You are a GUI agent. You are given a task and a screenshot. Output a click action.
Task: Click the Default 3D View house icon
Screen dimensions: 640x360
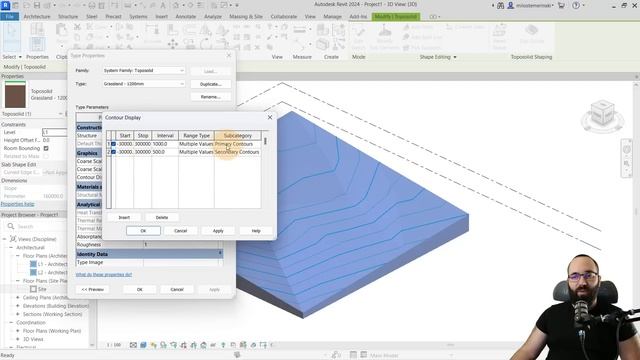[176, 5]
